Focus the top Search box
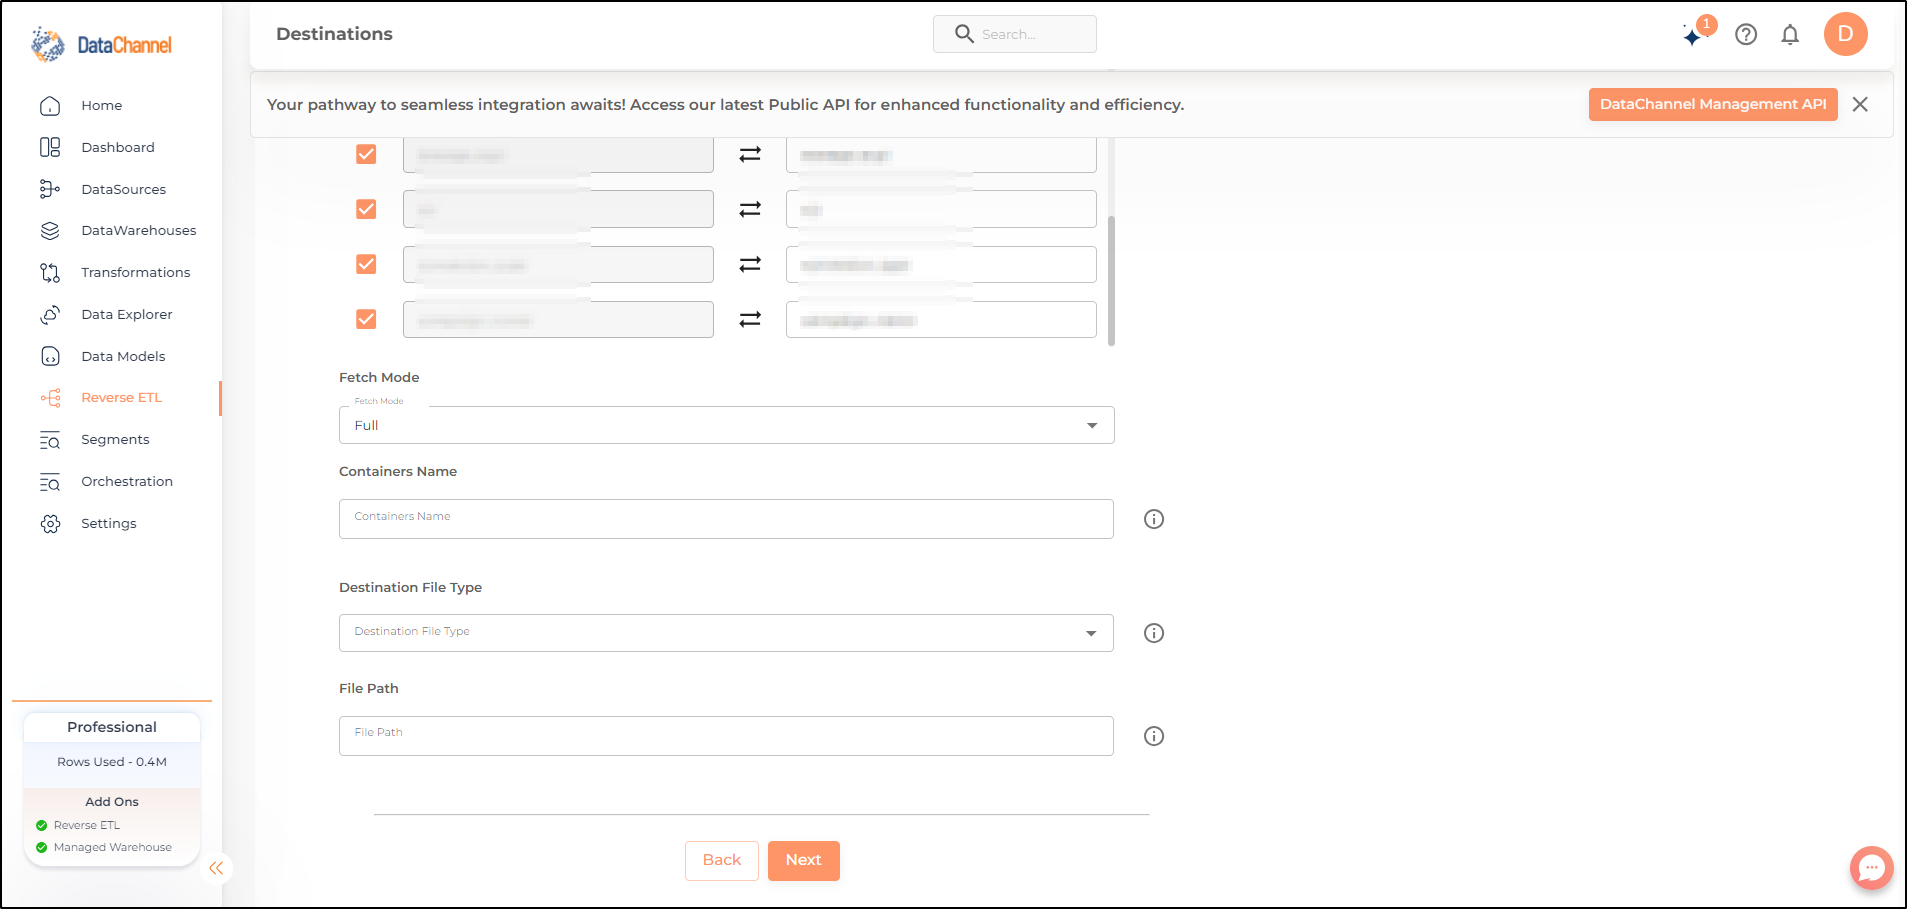This screenshot has width=1907, height=909. 1015,34
